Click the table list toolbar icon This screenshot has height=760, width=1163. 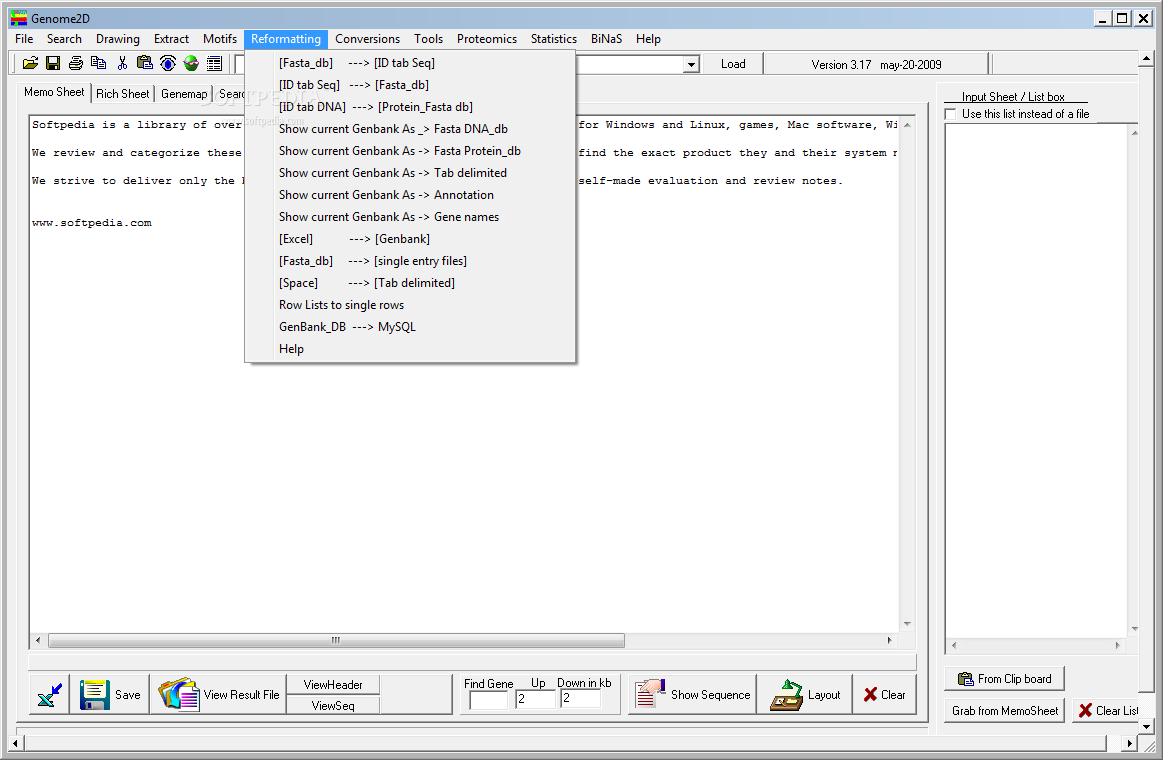click(x=214, y=64)
